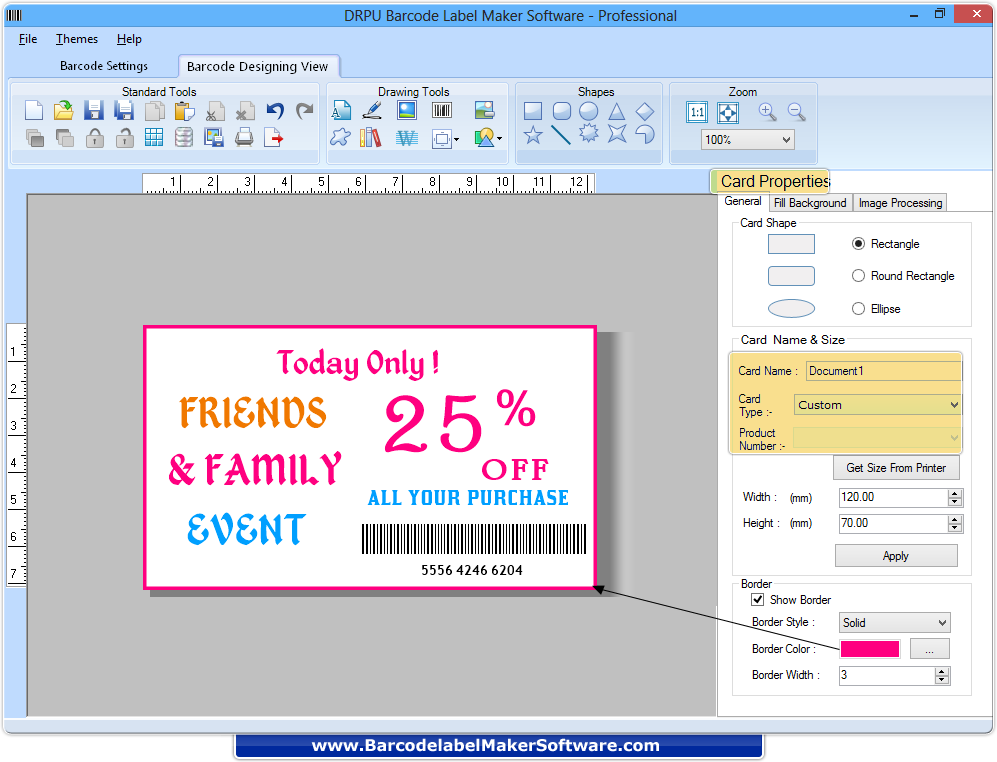997x762 pixels.
Task: Select Ellipse card shape radio
Action: coord(858,308)
